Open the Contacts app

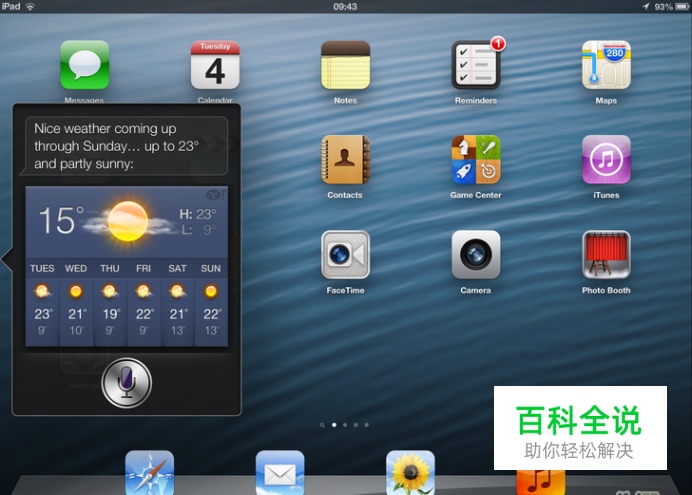345,159
